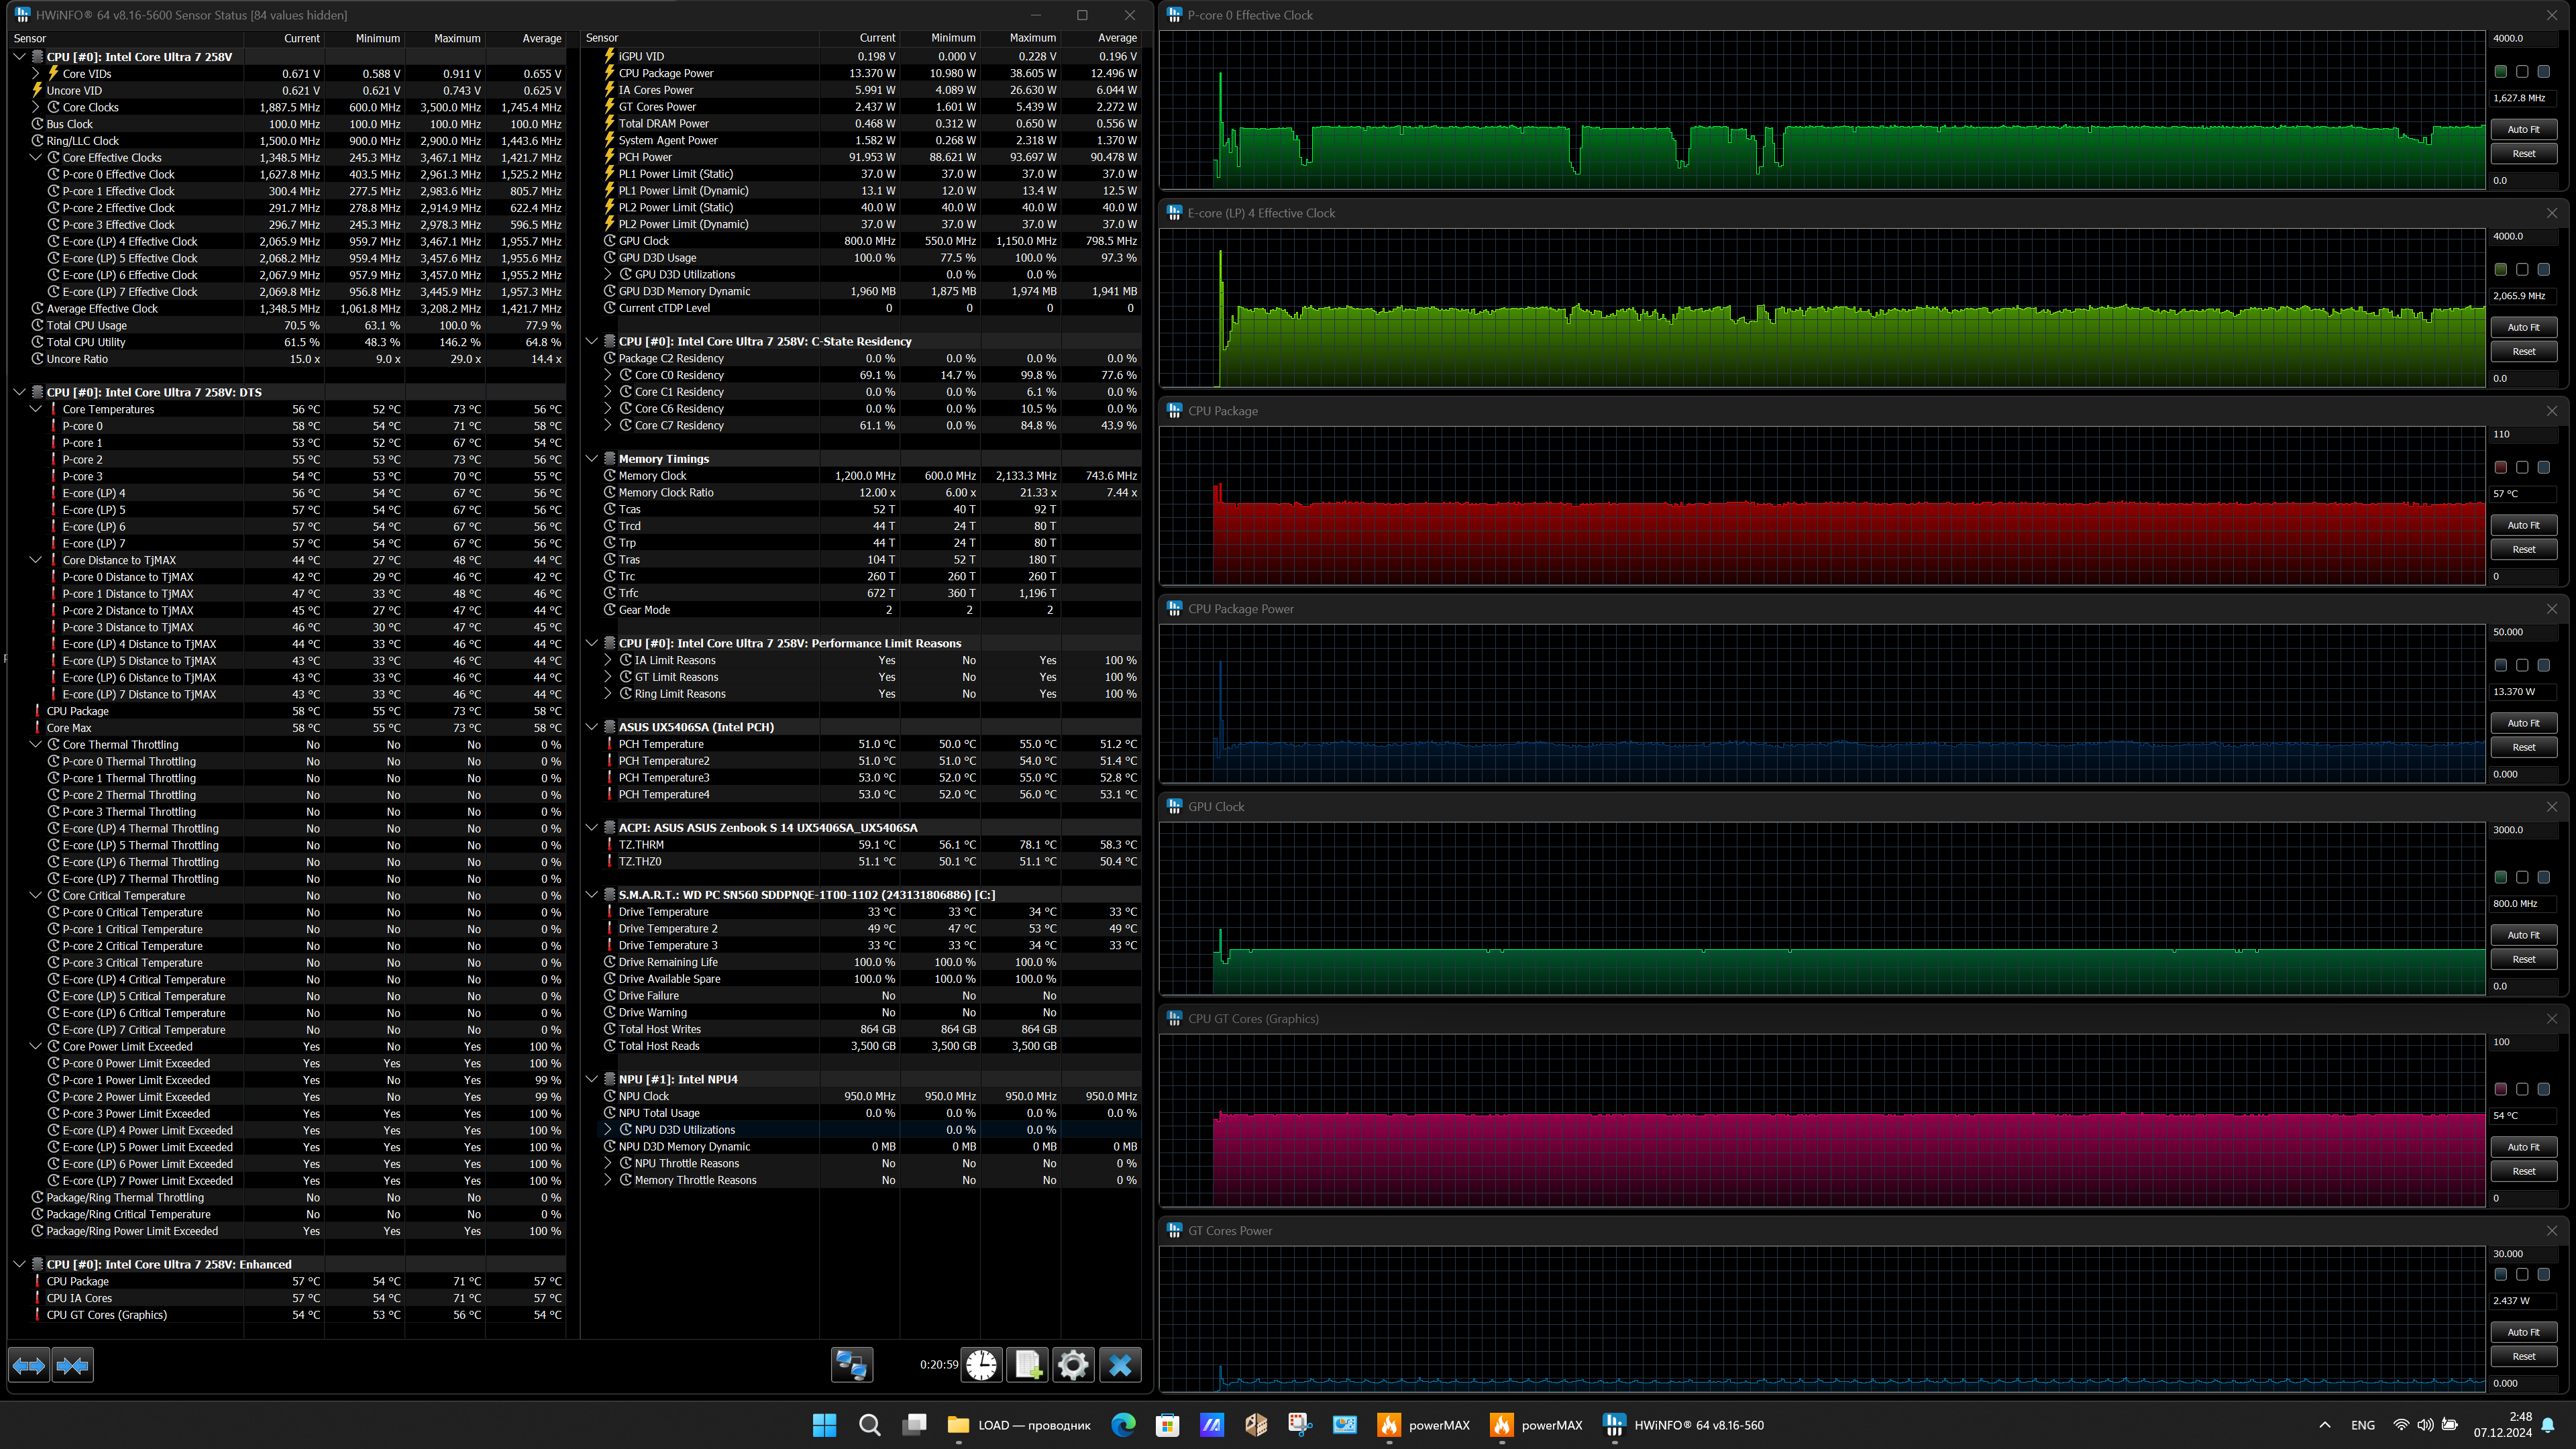Click Reset on the GPU Clock graph
Image resolution: width=2576 pixels, height=1449 pixels.
pos(2523,959)
